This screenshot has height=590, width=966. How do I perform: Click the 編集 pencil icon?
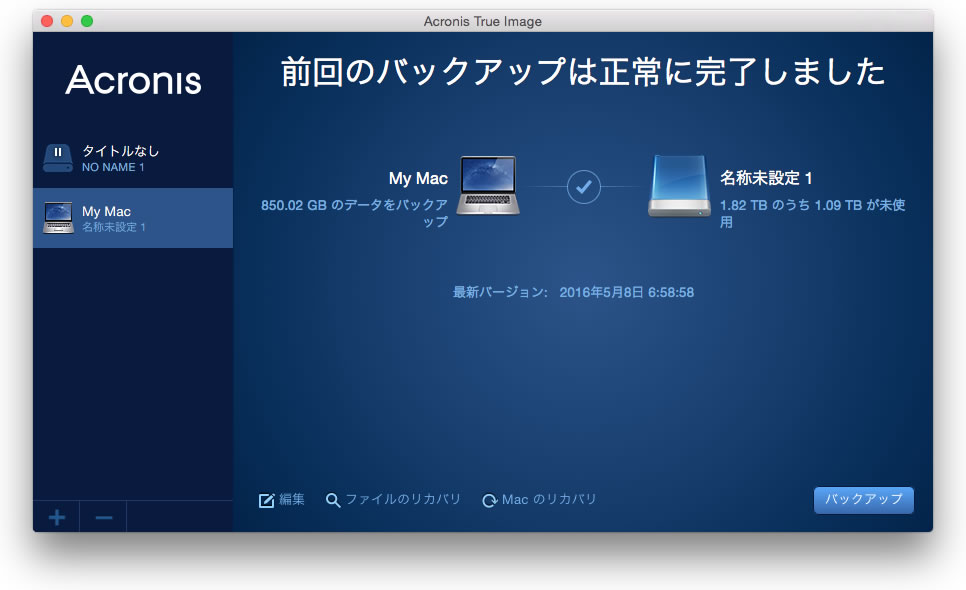(266, 500)
